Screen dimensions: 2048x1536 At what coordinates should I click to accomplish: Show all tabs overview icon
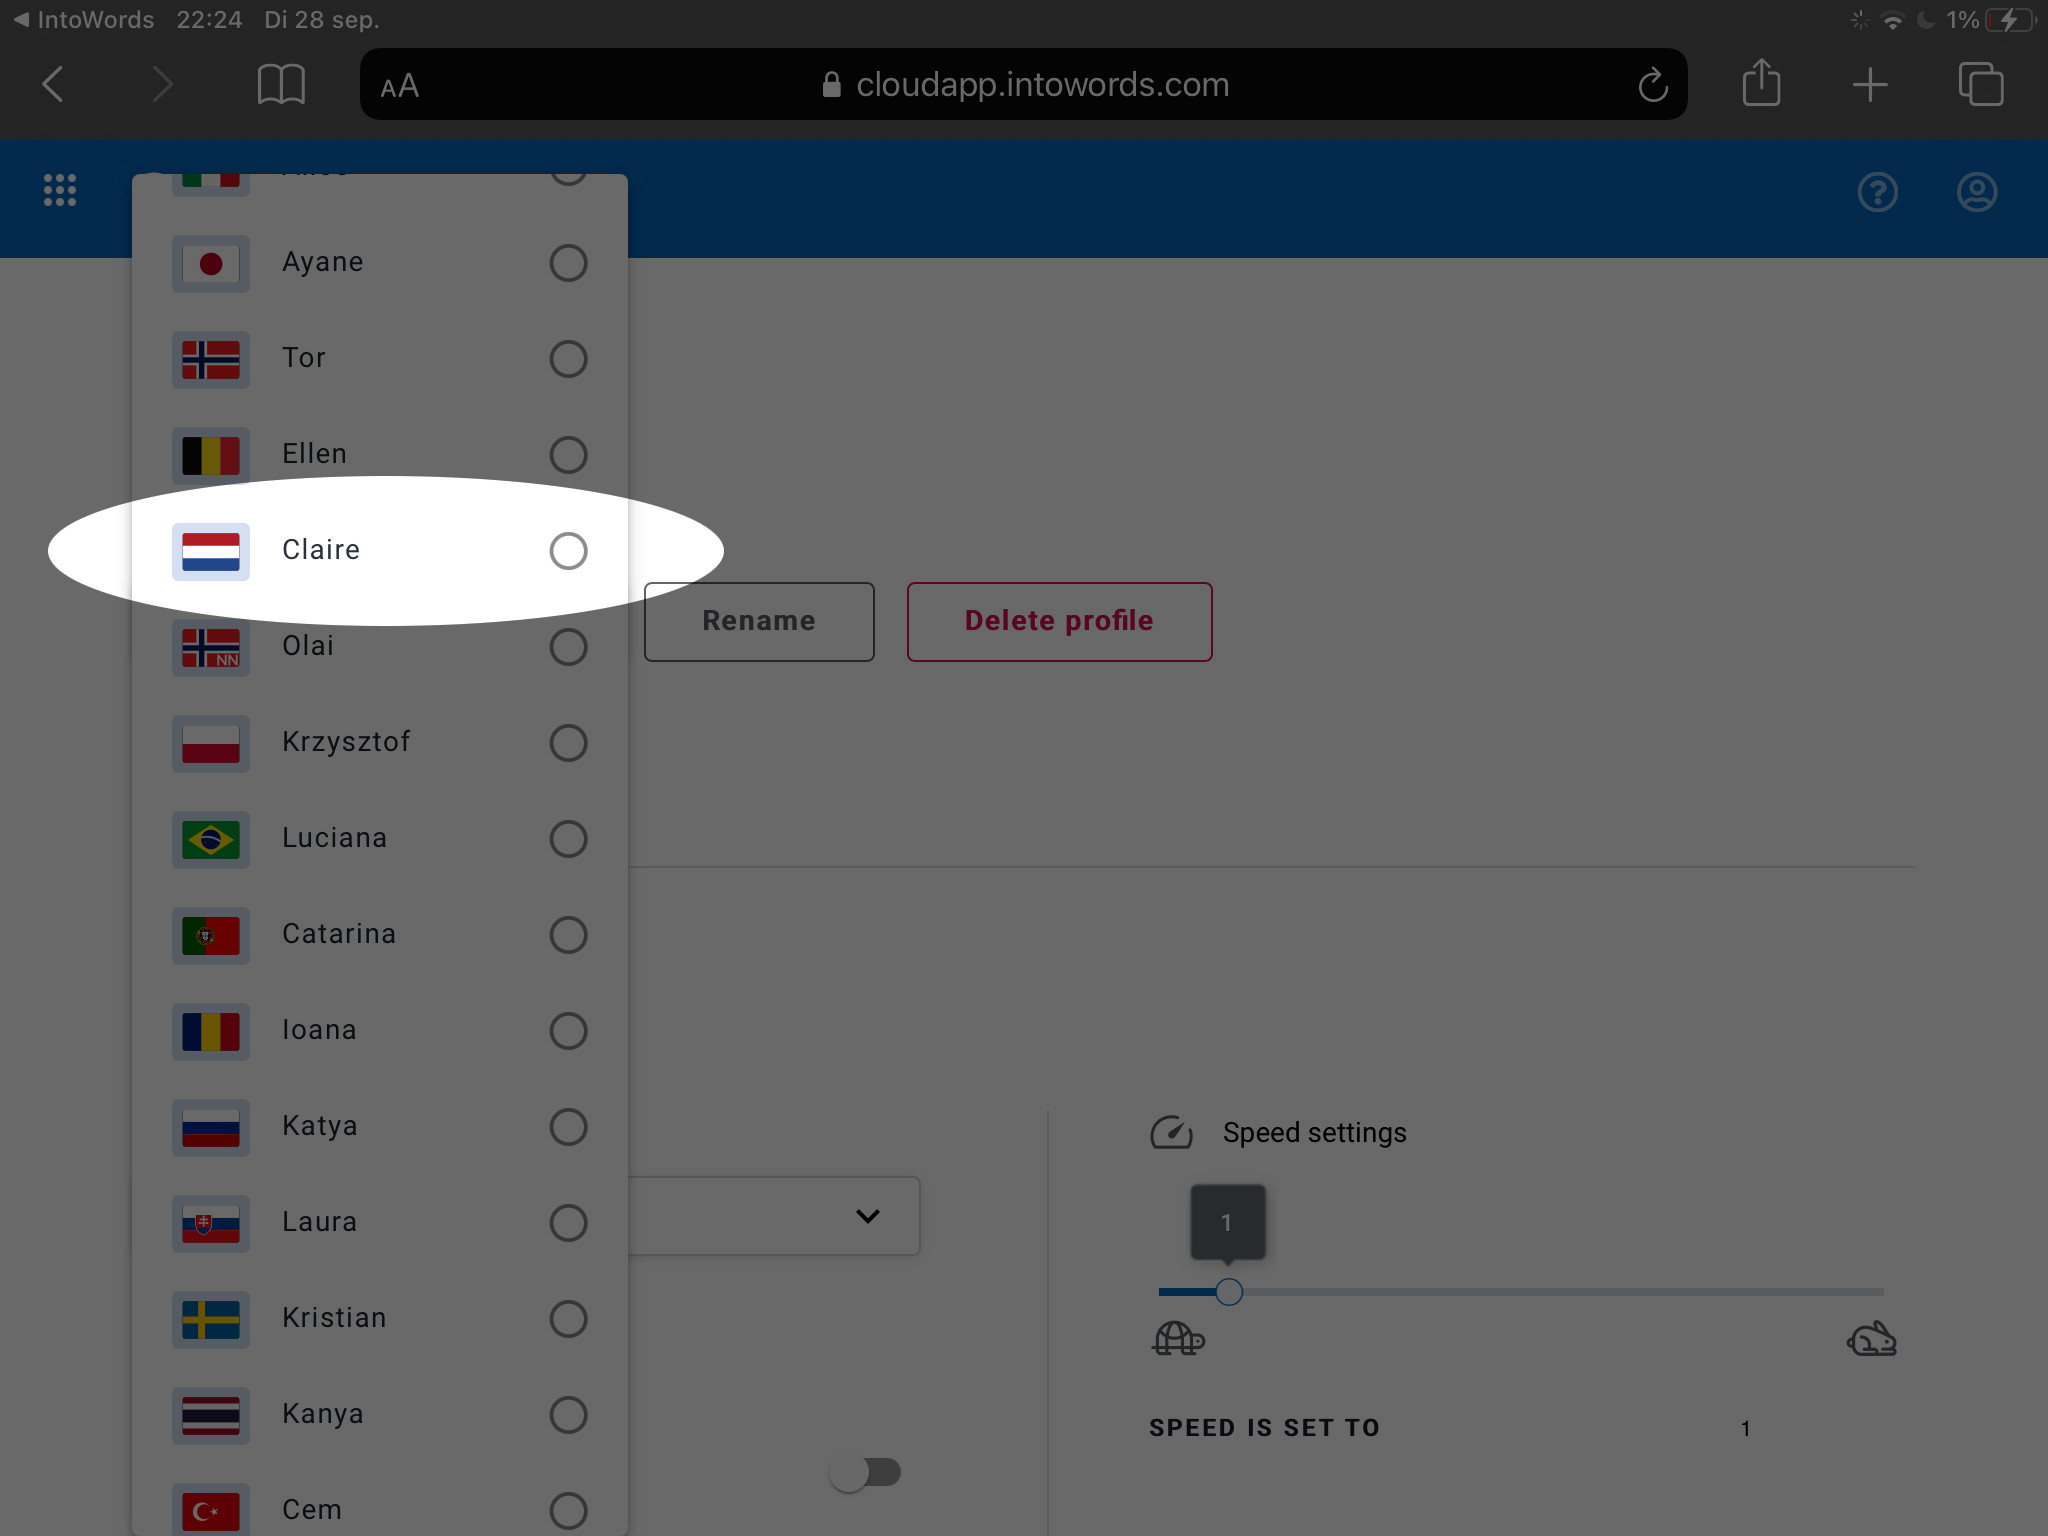coord(1980,84)
